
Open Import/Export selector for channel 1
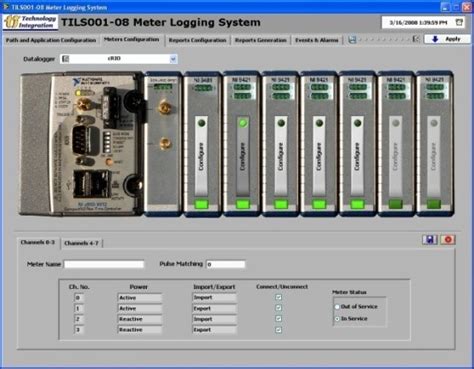coord(214,308)
